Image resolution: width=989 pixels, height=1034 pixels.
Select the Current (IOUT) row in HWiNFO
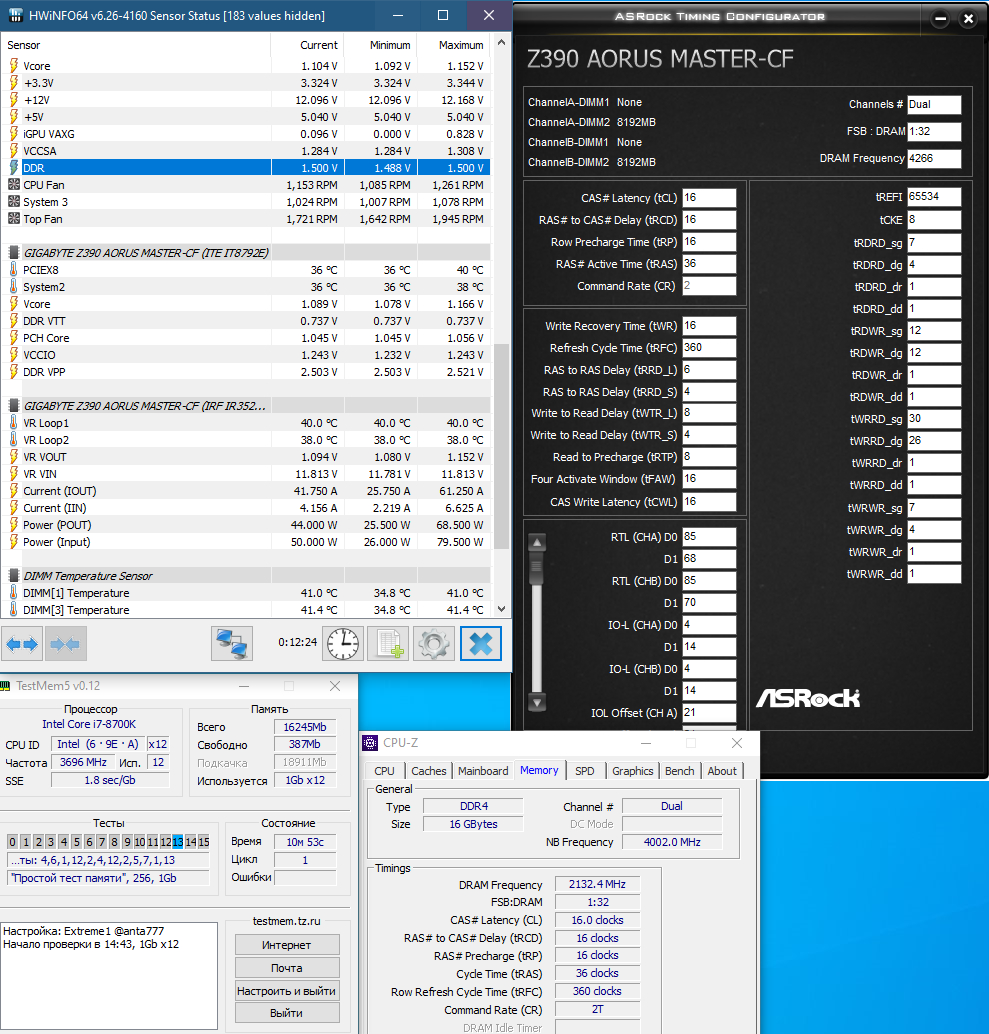pyautogui.click(x=247, y=491)
